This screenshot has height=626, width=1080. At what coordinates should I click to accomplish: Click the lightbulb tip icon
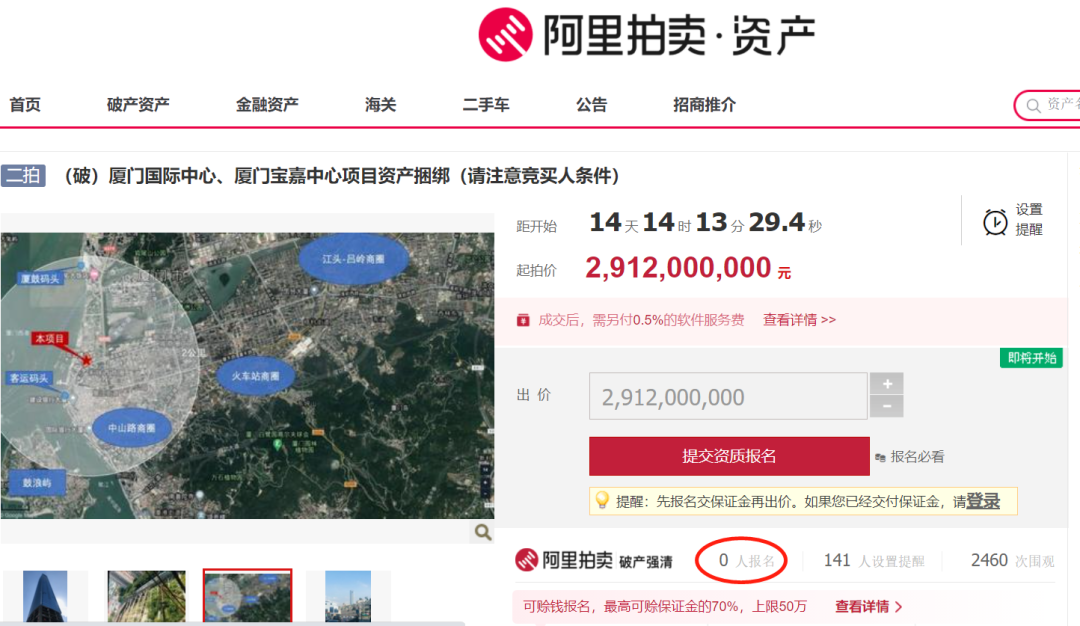click(602, 500)
